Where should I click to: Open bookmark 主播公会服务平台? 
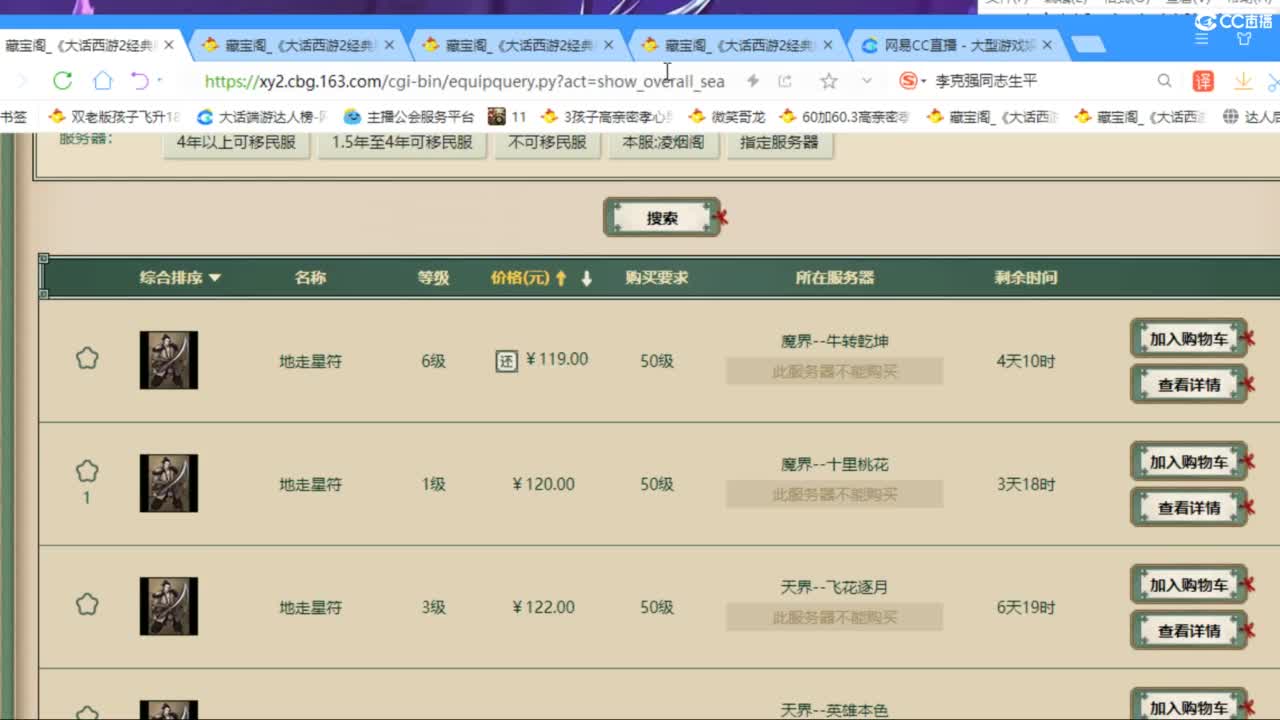click(409, 117)
